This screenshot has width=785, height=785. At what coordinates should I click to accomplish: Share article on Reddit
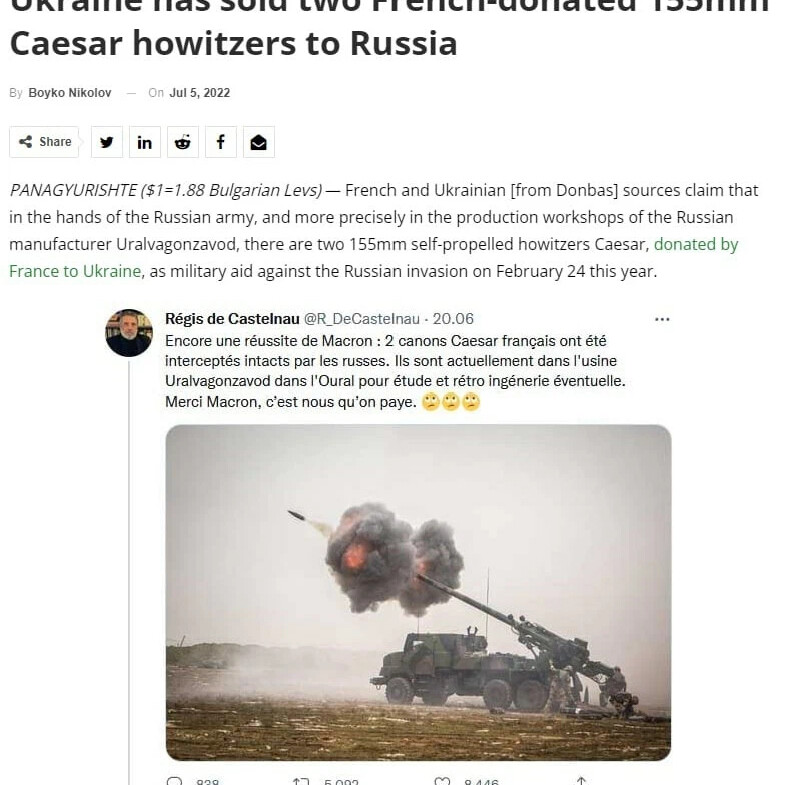[x=183, y=142]
